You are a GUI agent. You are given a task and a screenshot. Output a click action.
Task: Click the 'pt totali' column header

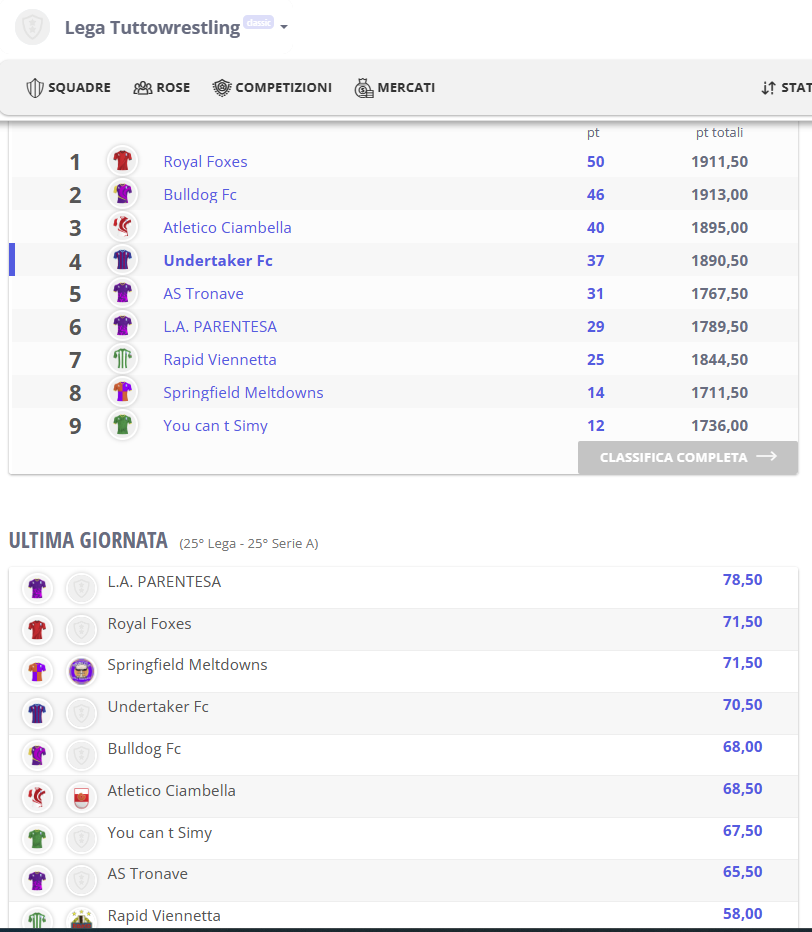point(719,133)
